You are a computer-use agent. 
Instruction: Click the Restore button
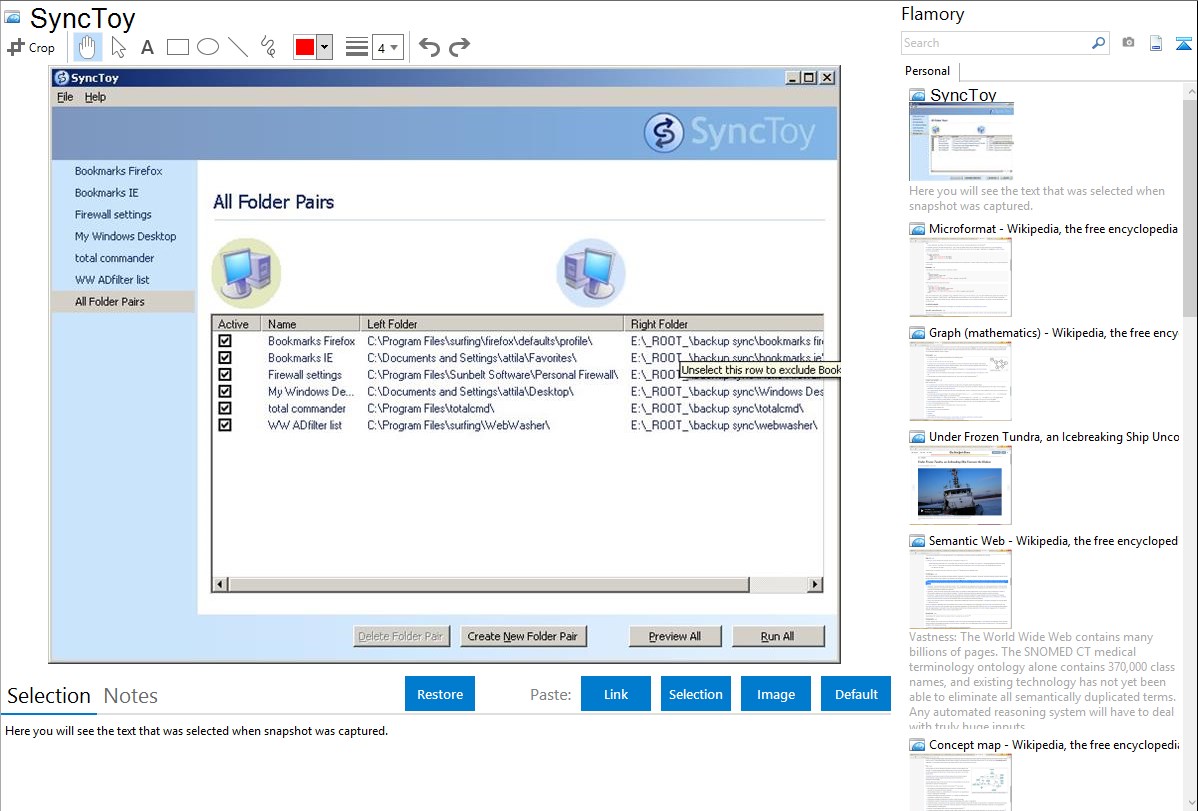click(x=440, y=694)
